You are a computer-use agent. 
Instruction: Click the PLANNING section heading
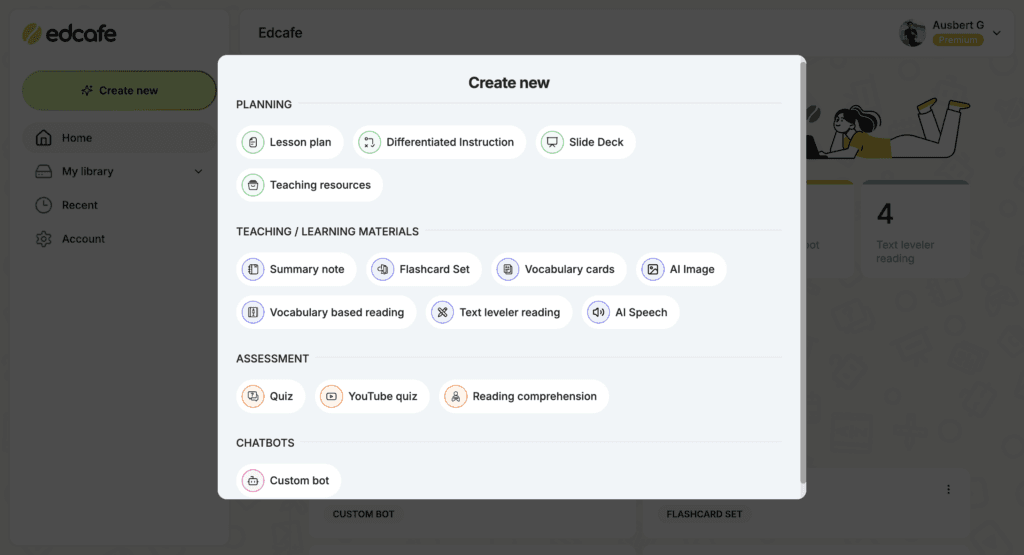(x=264, y=104)
